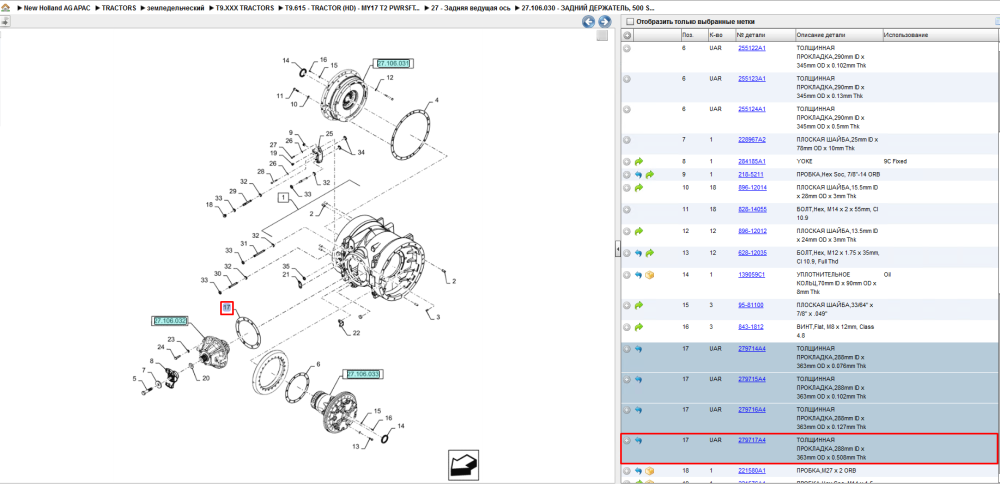Open part number link 255124A1
The width and height of the screenshot is (1000, 484).
(751, 109)
